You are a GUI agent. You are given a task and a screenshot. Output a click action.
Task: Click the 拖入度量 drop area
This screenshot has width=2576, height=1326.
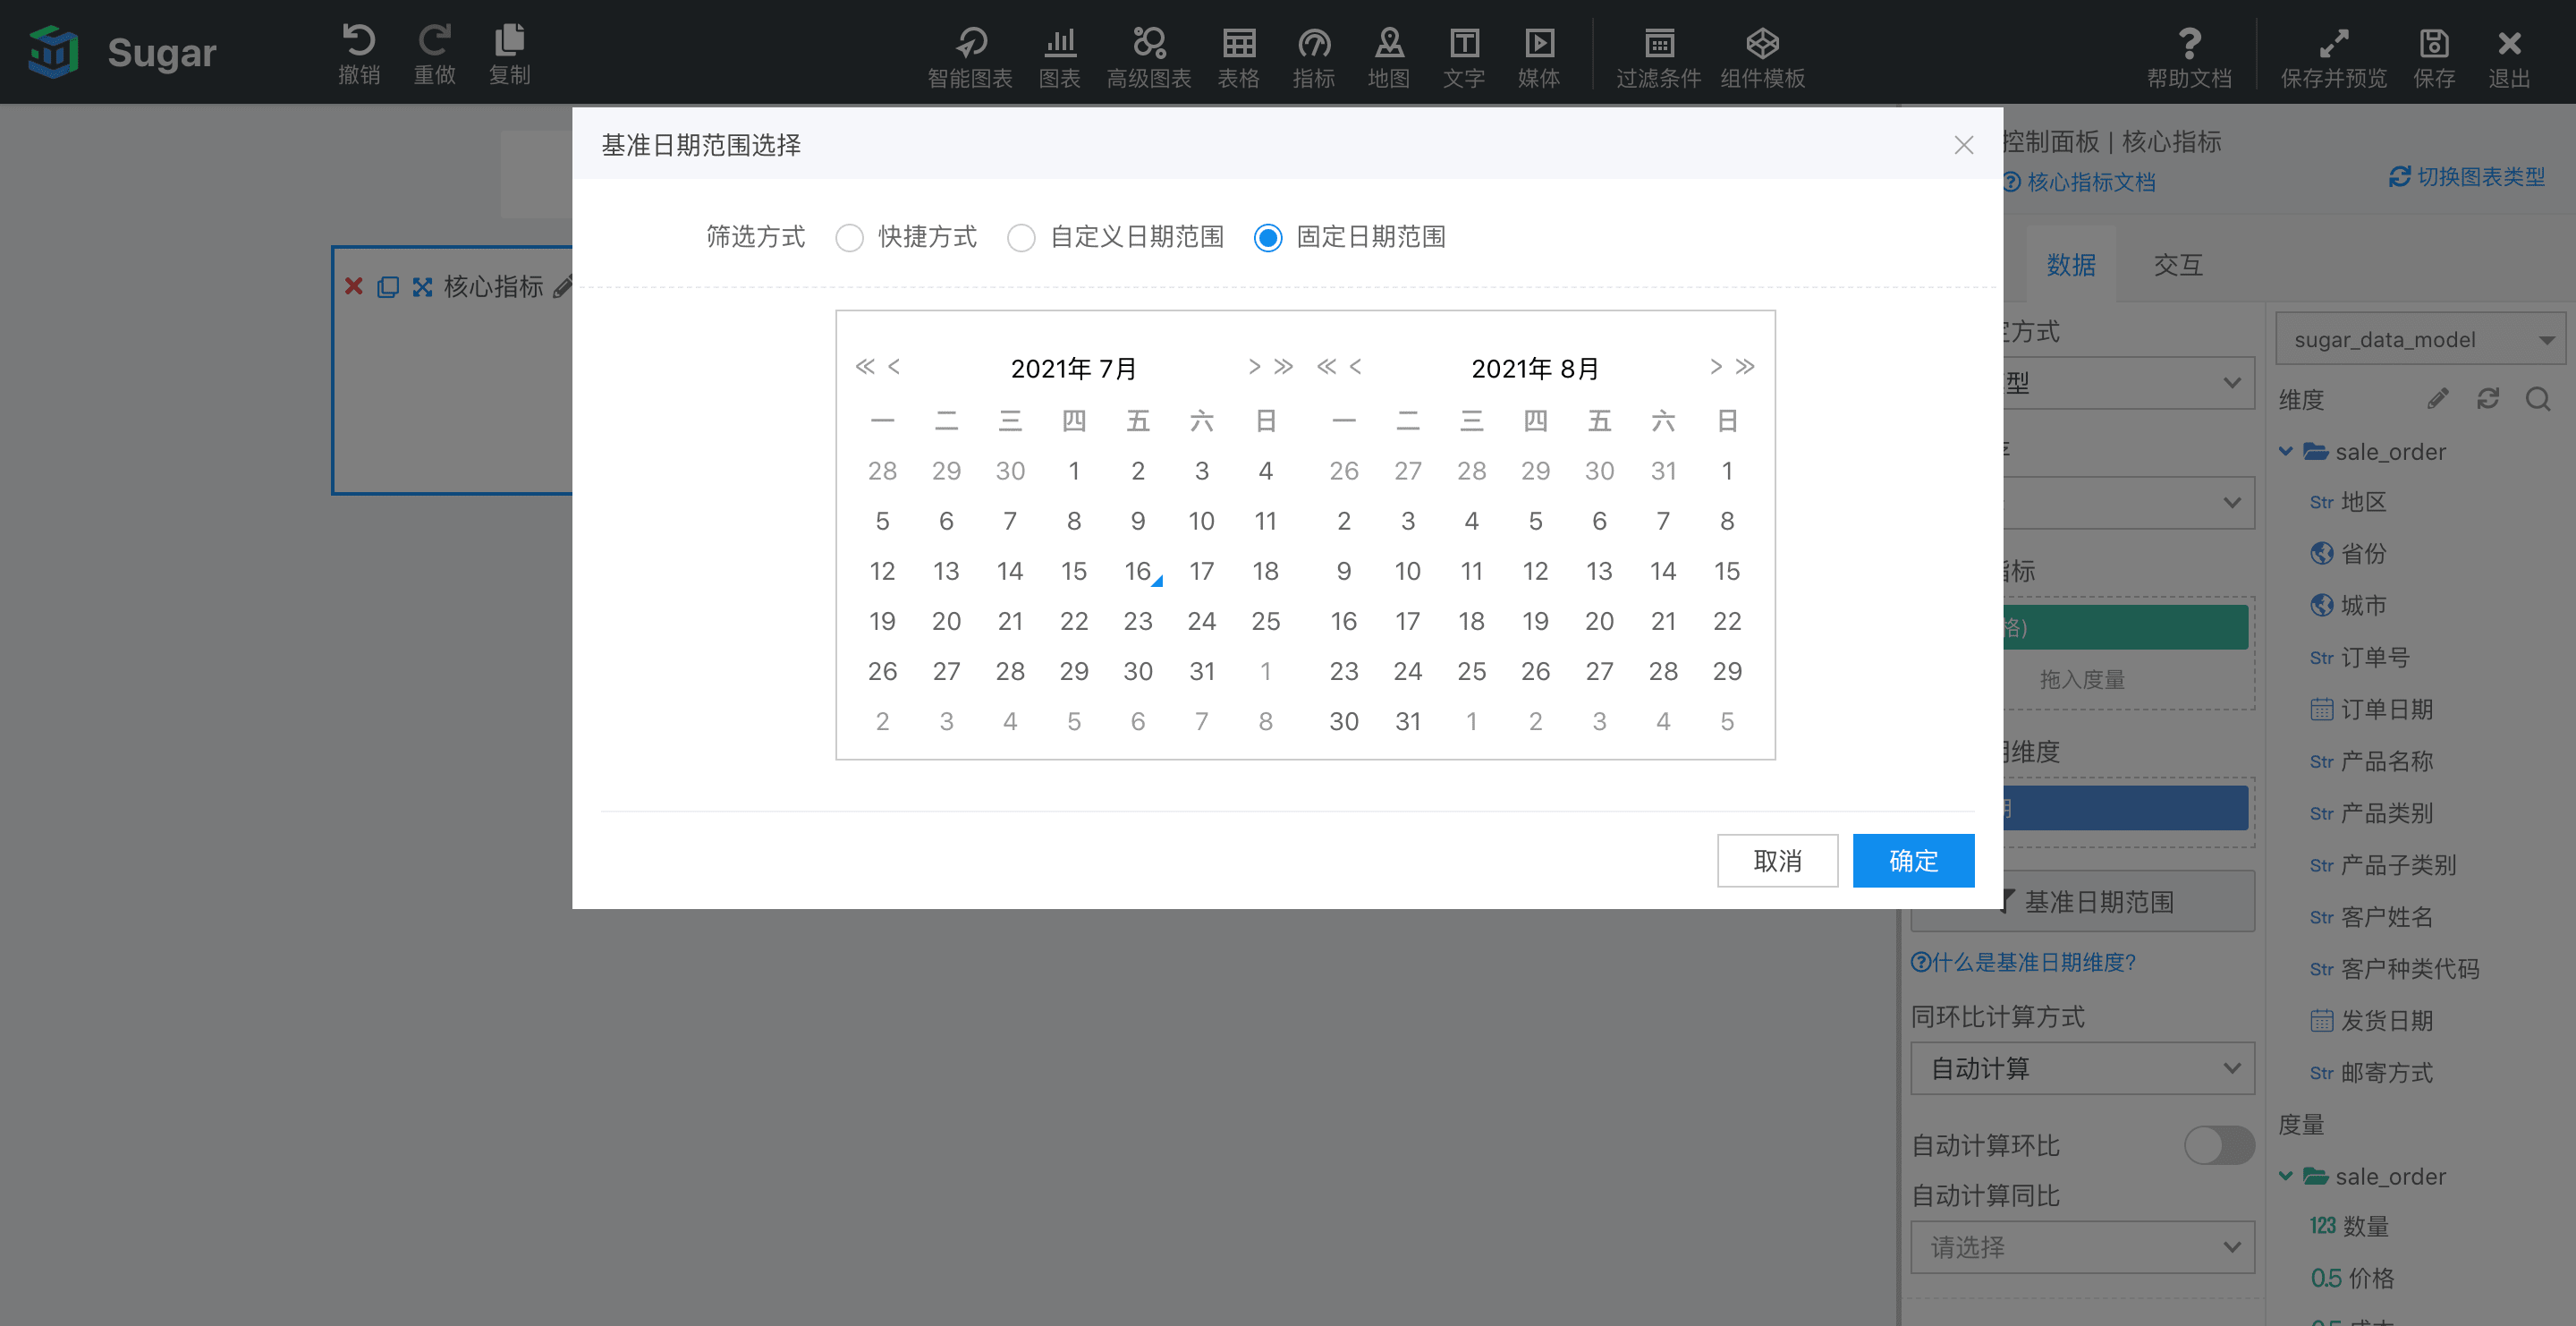tap(2082, 679)
